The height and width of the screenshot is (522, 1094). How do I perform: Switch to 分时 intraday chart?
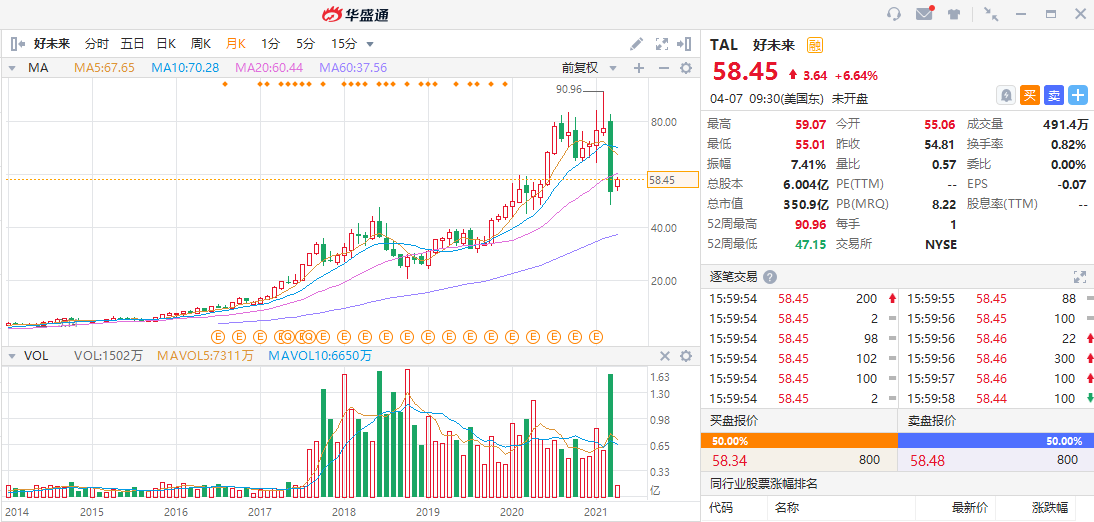pyautogui.click(x=97, y=44)
